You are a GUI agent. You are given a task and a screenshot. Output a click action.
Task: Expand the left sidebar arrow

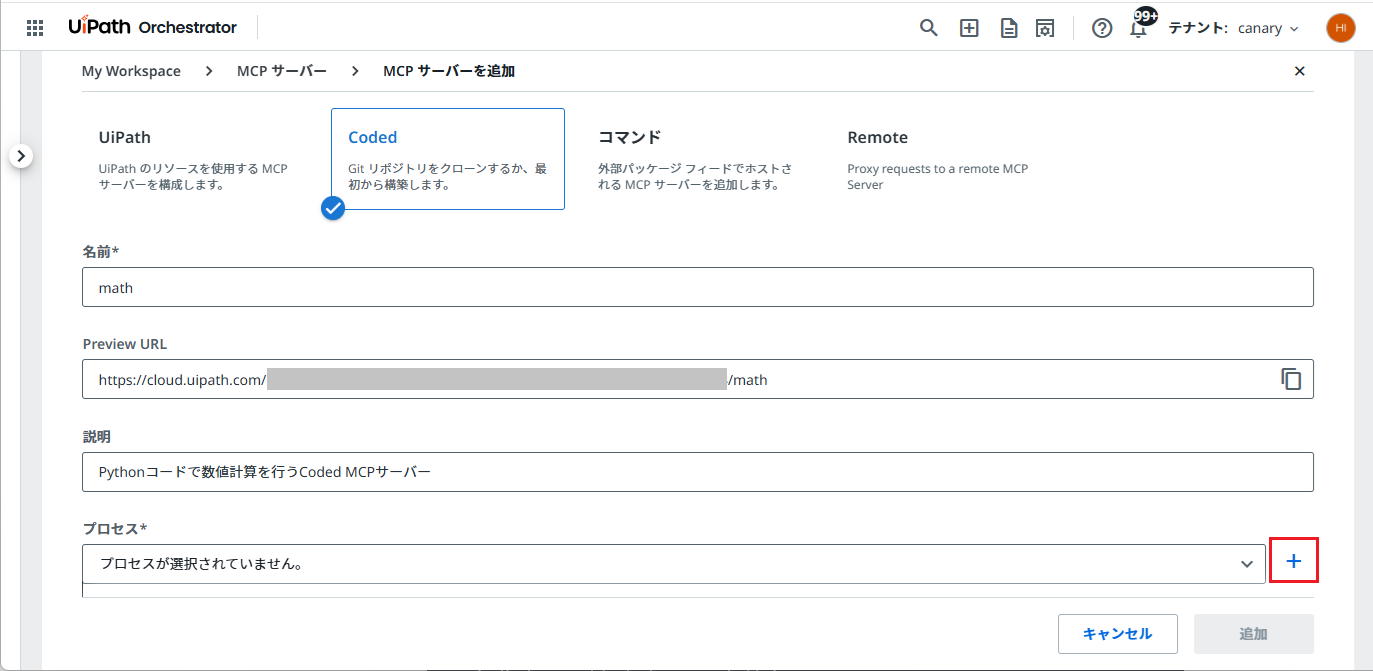(22, 156)
